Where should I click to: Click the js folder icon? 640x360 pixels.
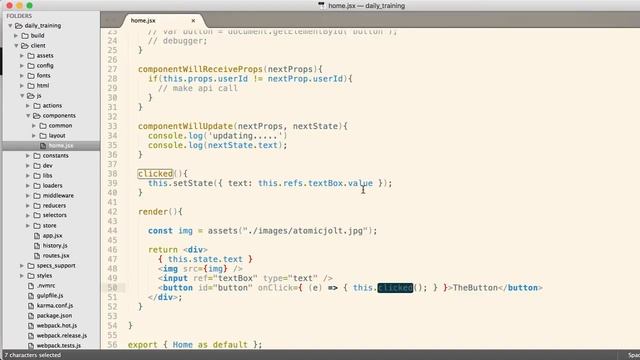pyautogui.click(x=31, y=96)
